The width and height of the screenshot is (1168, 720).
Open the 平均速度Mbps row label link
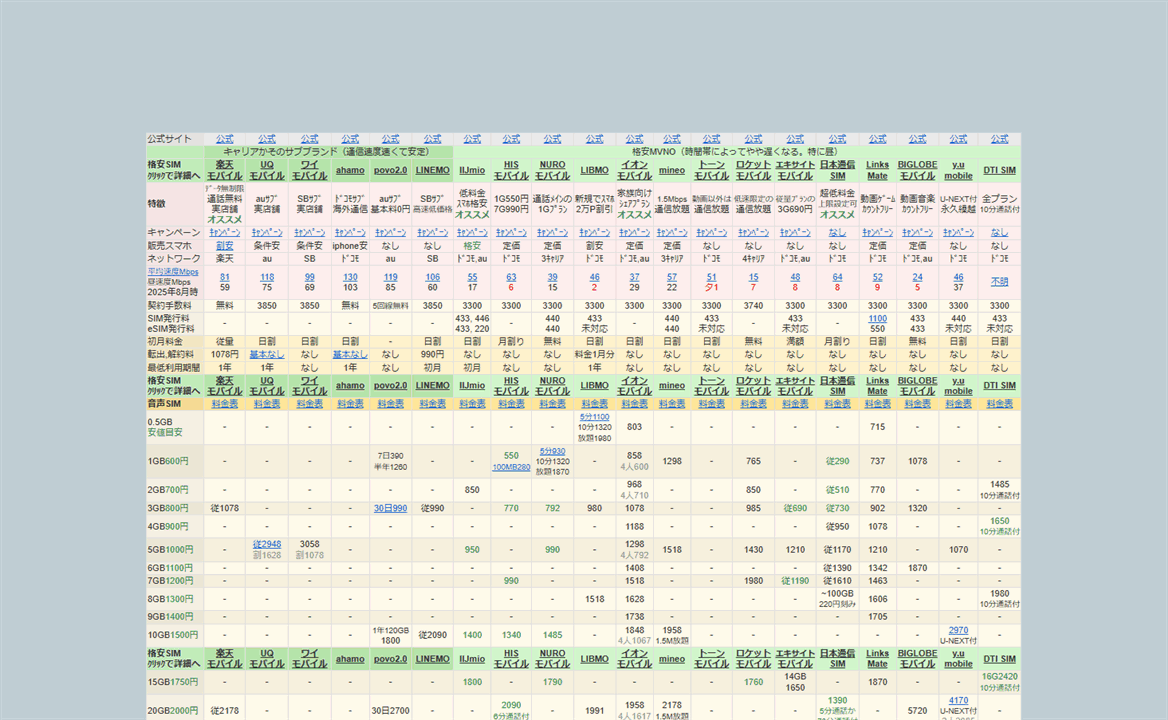tap(174, 271)
